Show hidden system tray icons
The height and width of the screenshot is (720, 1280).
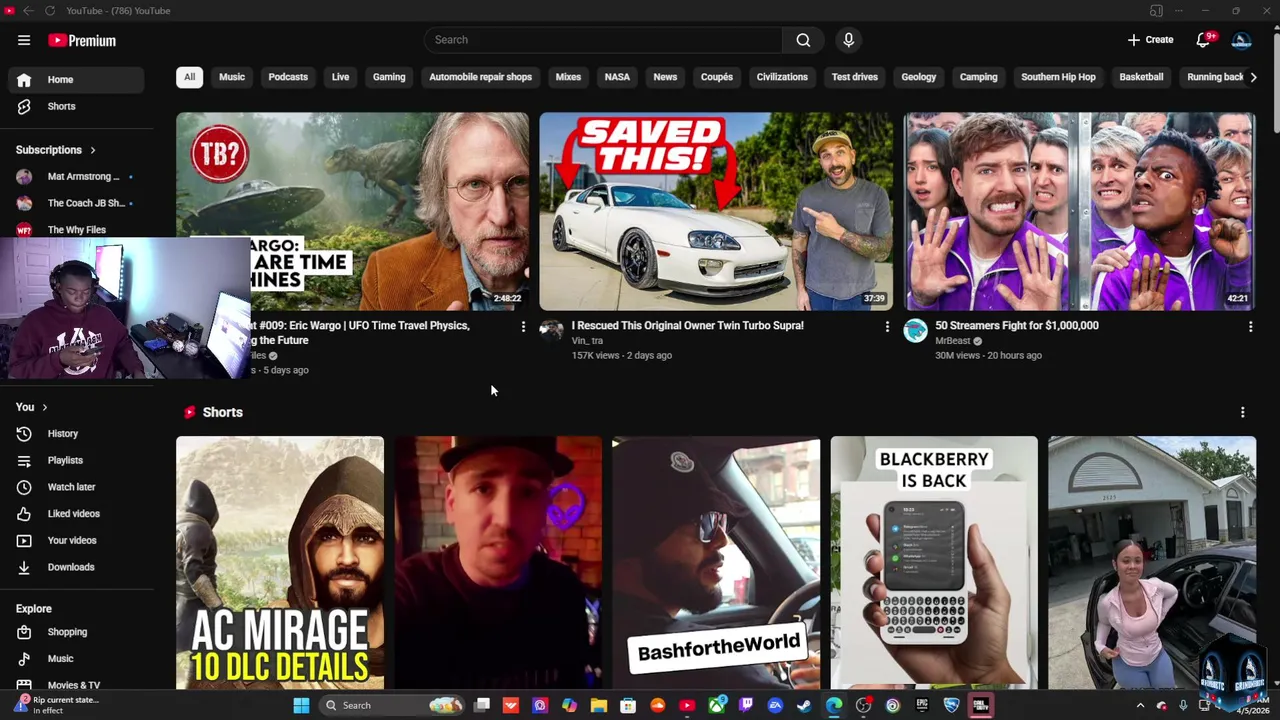(x=1140, y=706)
